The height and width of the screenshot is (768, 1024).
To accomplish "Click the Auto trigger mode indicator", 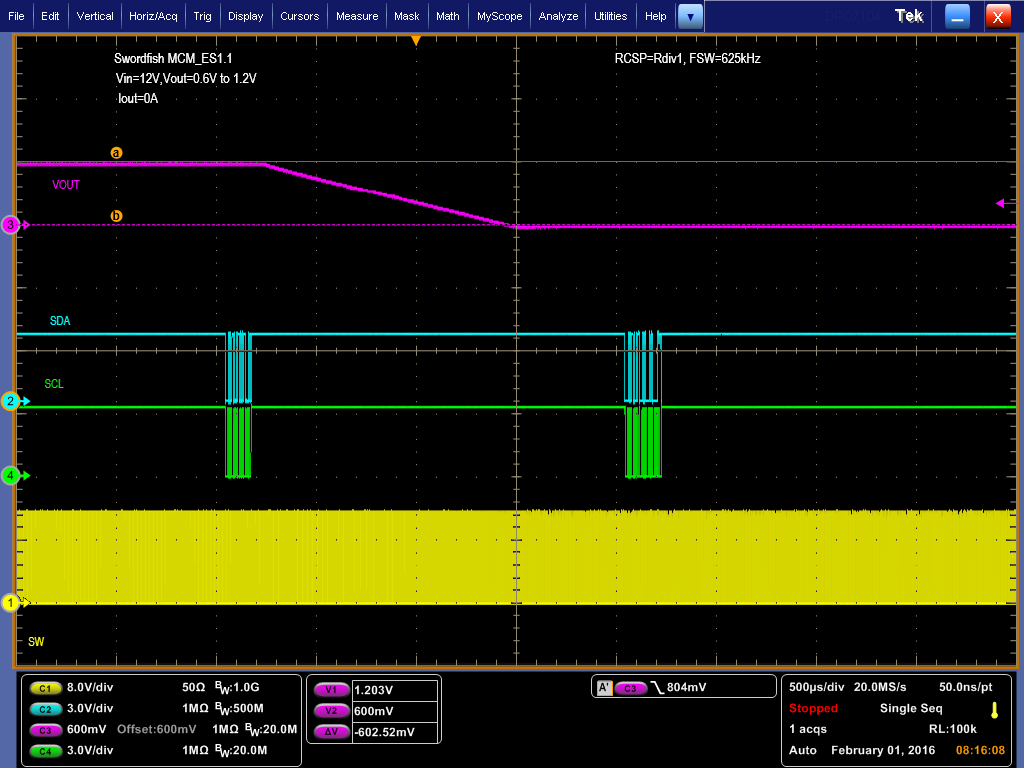I will (802, 750).
